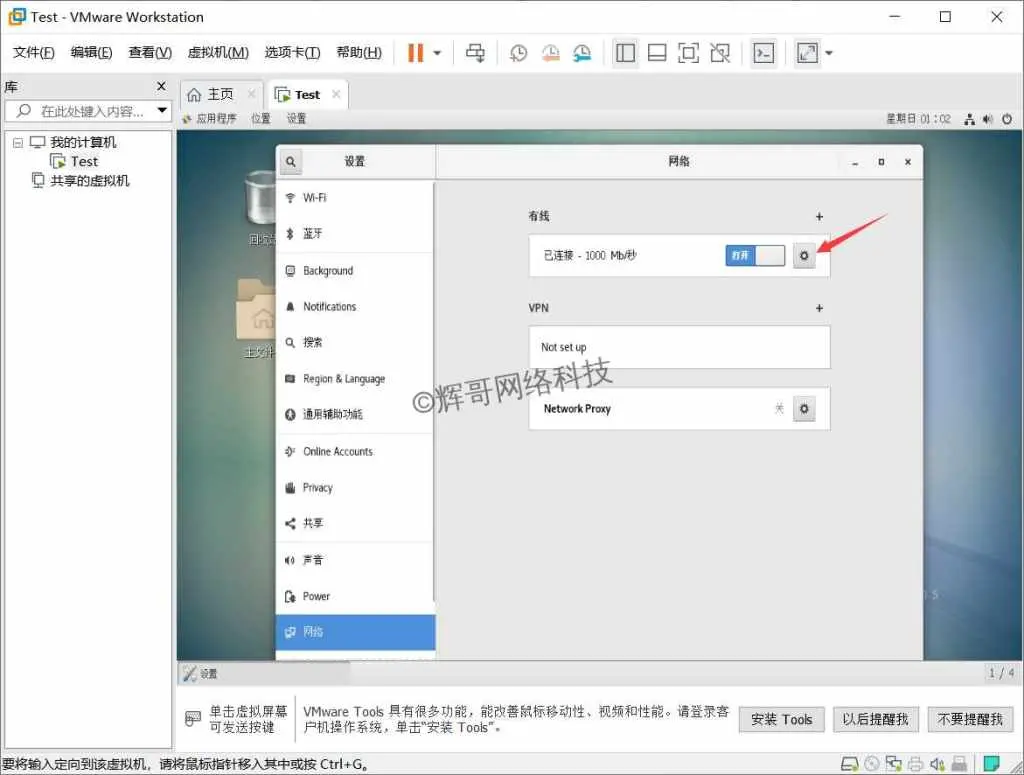Click the stretch guest display icon

pyautogui.click(x=807, y=53)
